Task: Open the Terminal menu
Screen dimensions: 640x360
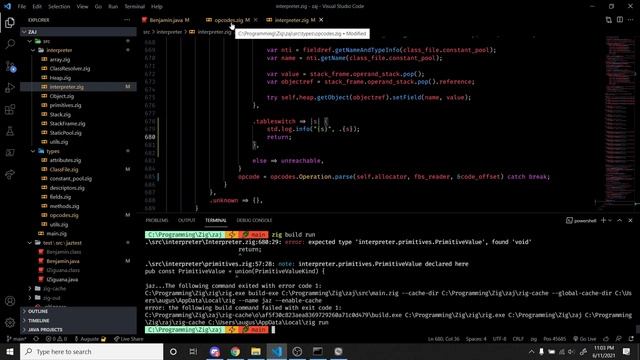Action: coord(135,7)
